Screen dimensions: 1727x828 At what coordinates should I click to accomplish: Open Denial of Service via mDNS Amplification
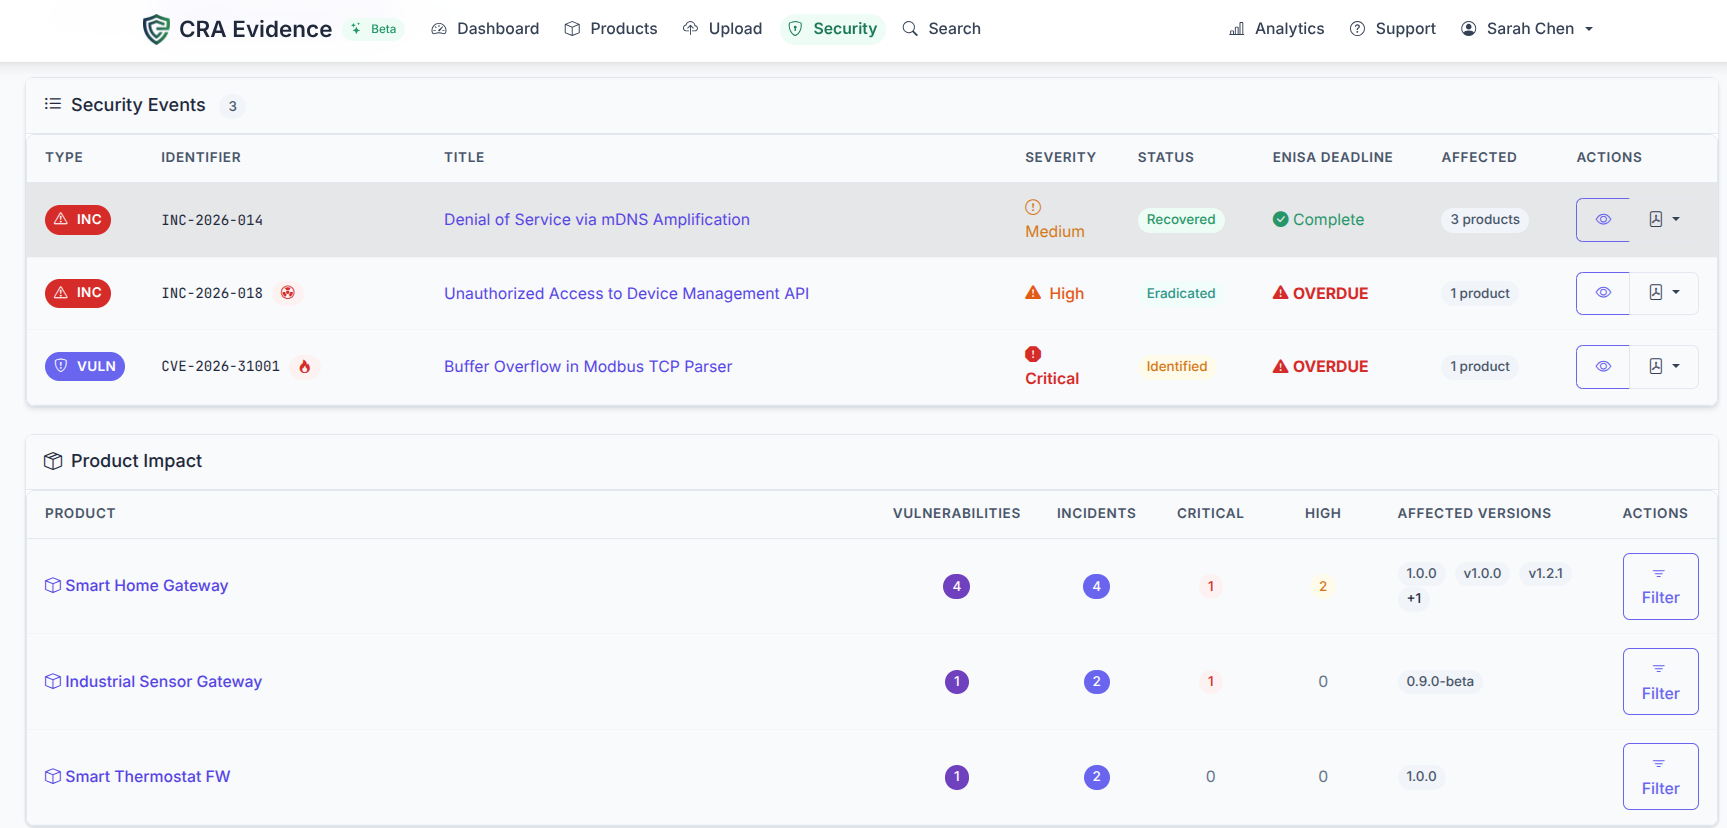tap(597, 220)
